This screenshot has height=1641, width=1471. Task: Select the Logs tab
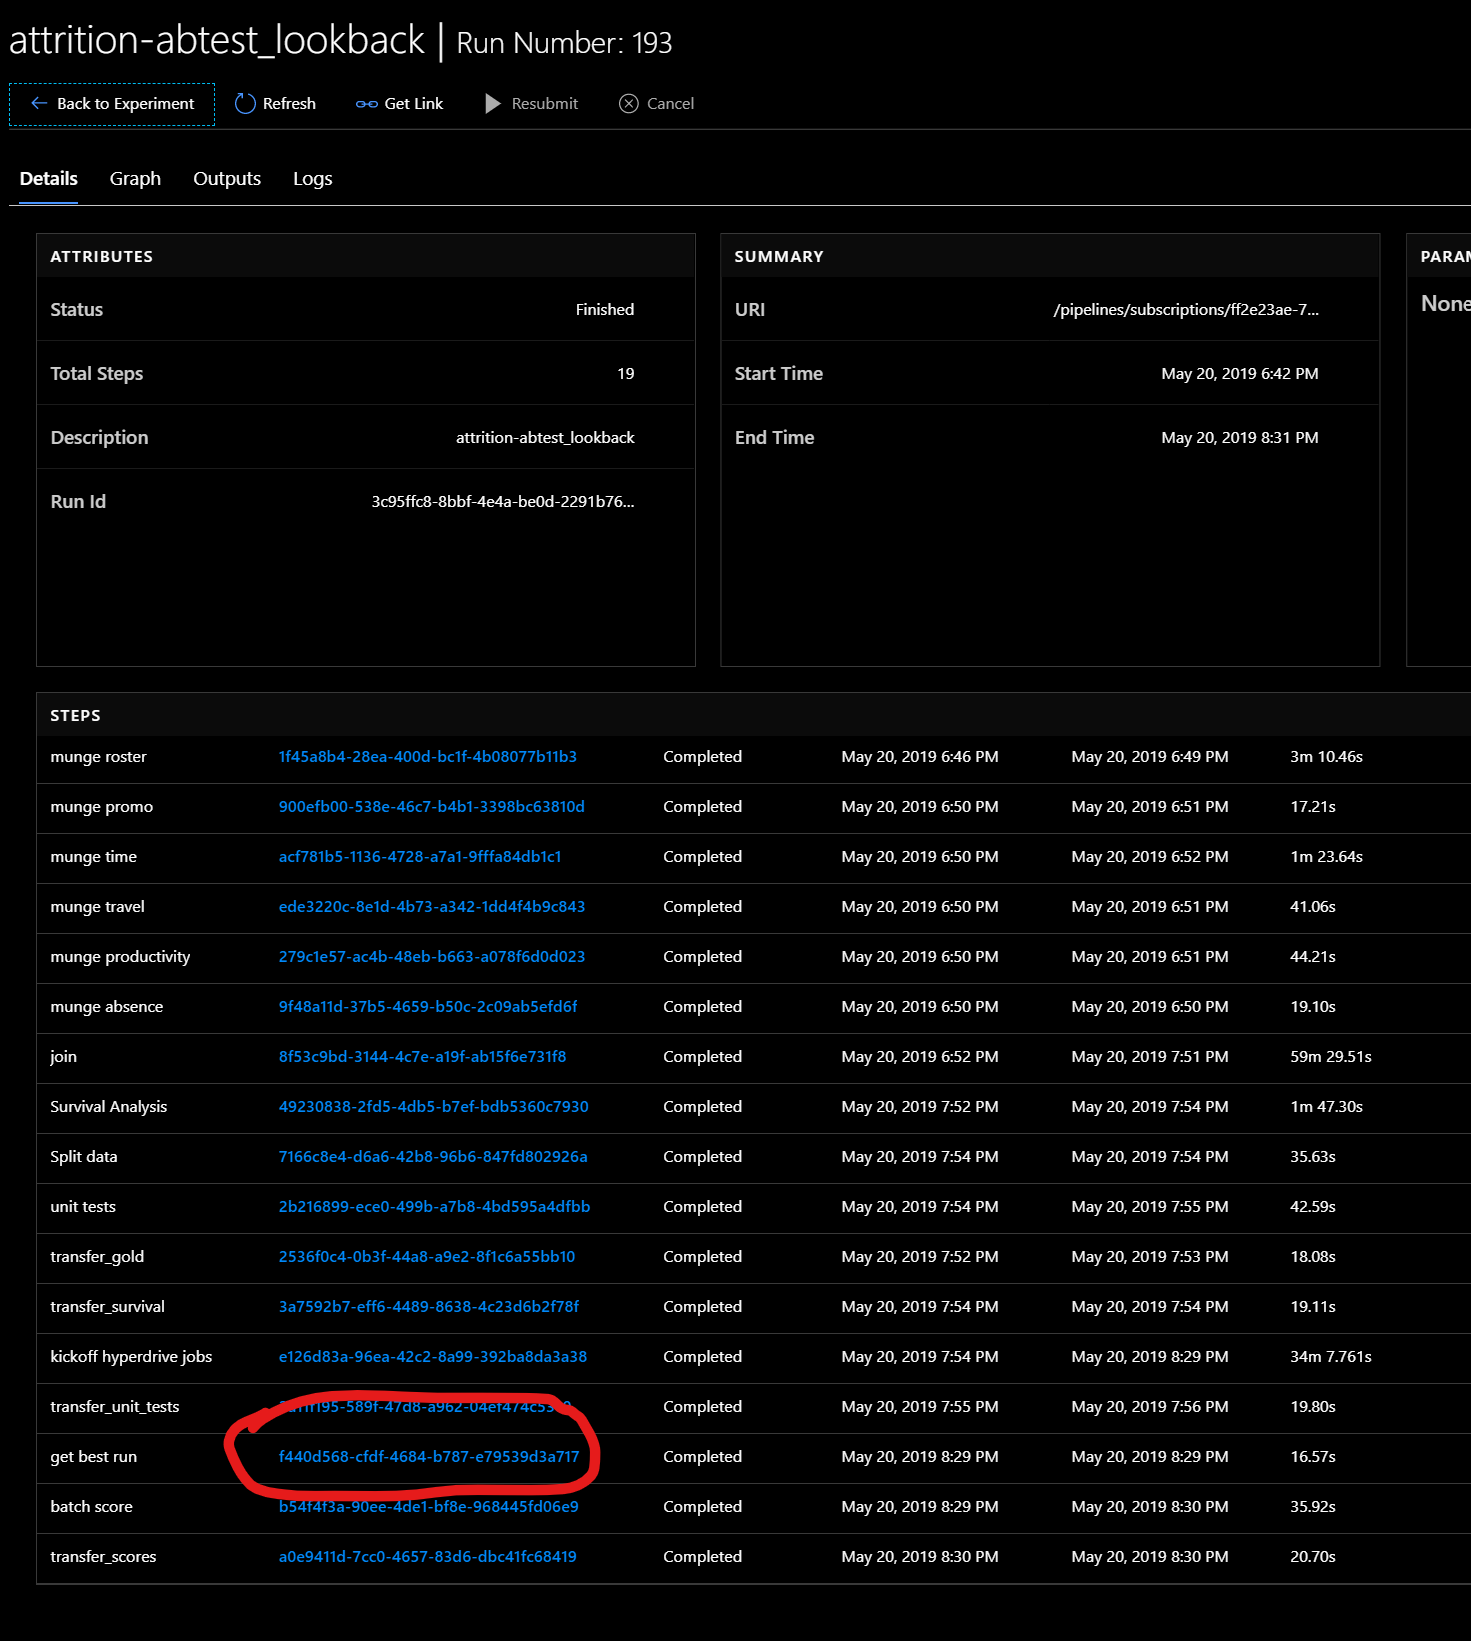click(313, 178)
